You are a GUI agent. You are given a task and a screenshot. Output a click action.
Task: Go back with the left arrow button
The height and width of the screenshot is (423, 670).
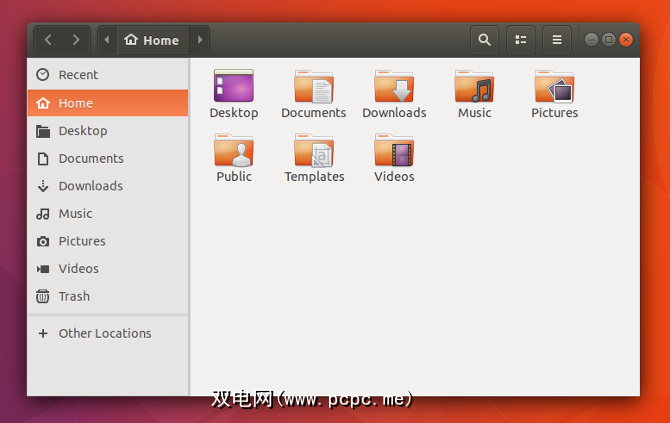point(48,40)
